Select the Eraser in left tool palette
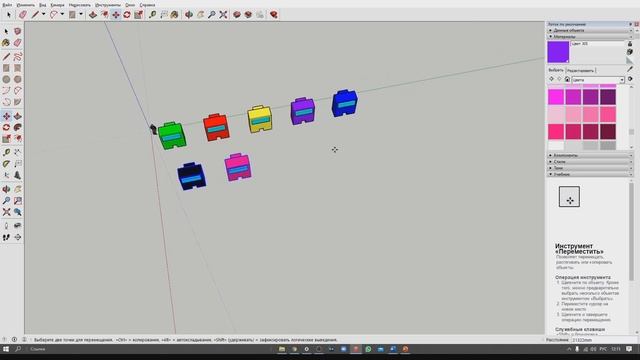Screen dimensions: 640x360 (18, 42)
